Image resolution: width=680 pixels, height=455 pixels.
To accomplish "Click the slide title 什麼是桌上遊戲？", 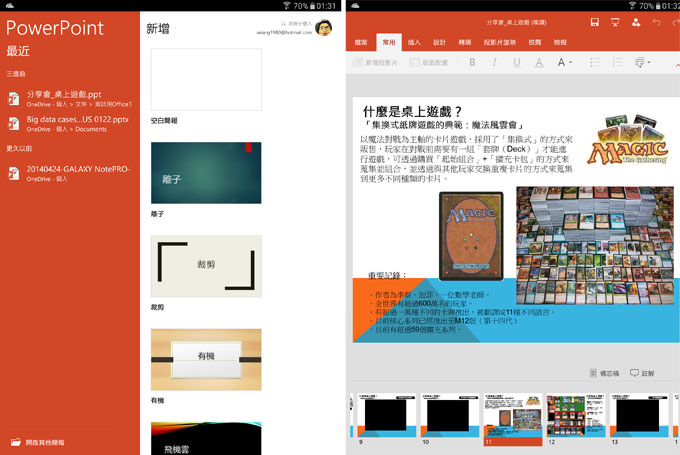I will (412, 111).
